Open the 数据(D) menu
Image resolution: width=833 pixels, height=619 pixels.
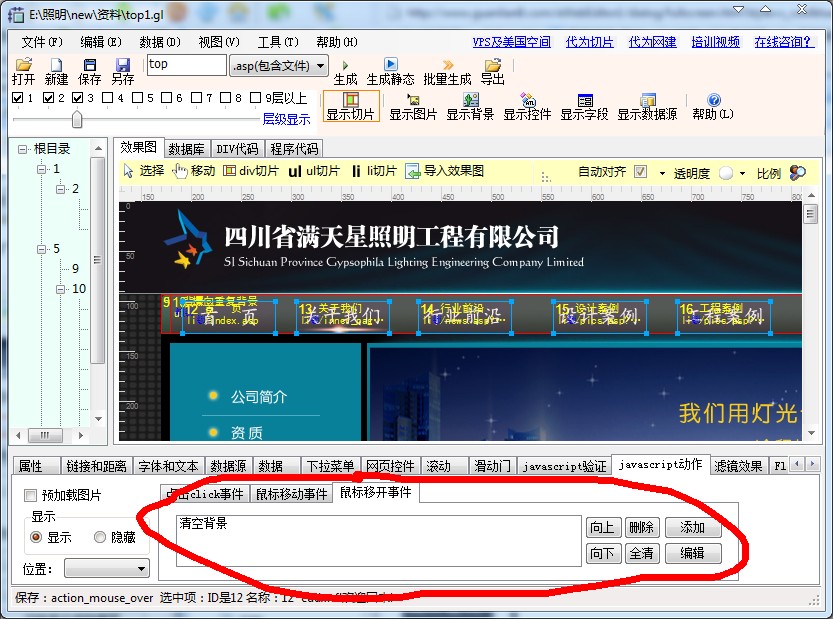(x=160, y=42)
